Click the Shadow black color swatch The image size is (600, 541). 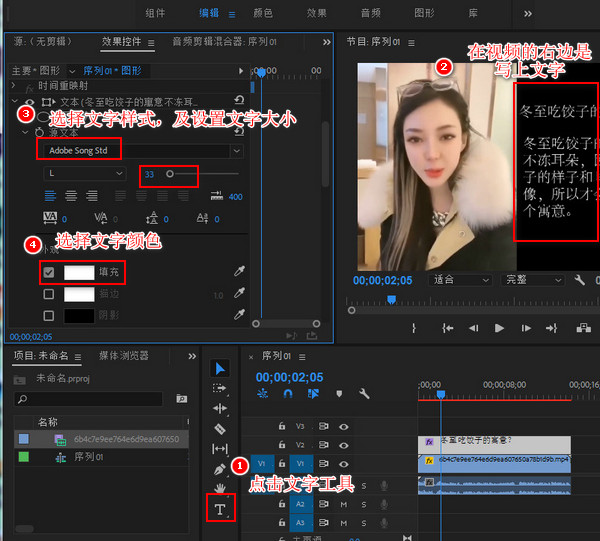coord(79,316)
